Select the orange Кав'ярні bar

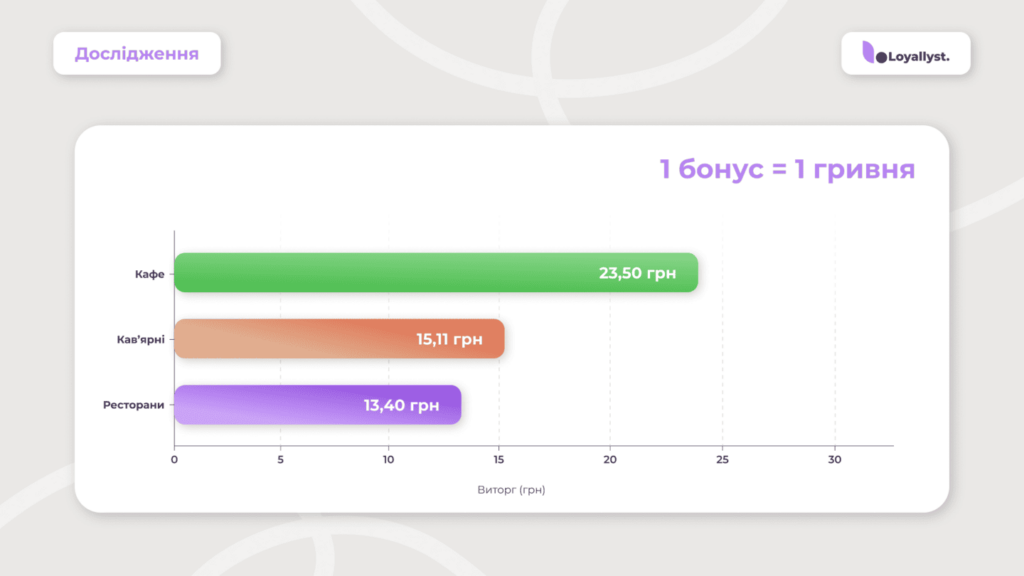tap(300, 339)
